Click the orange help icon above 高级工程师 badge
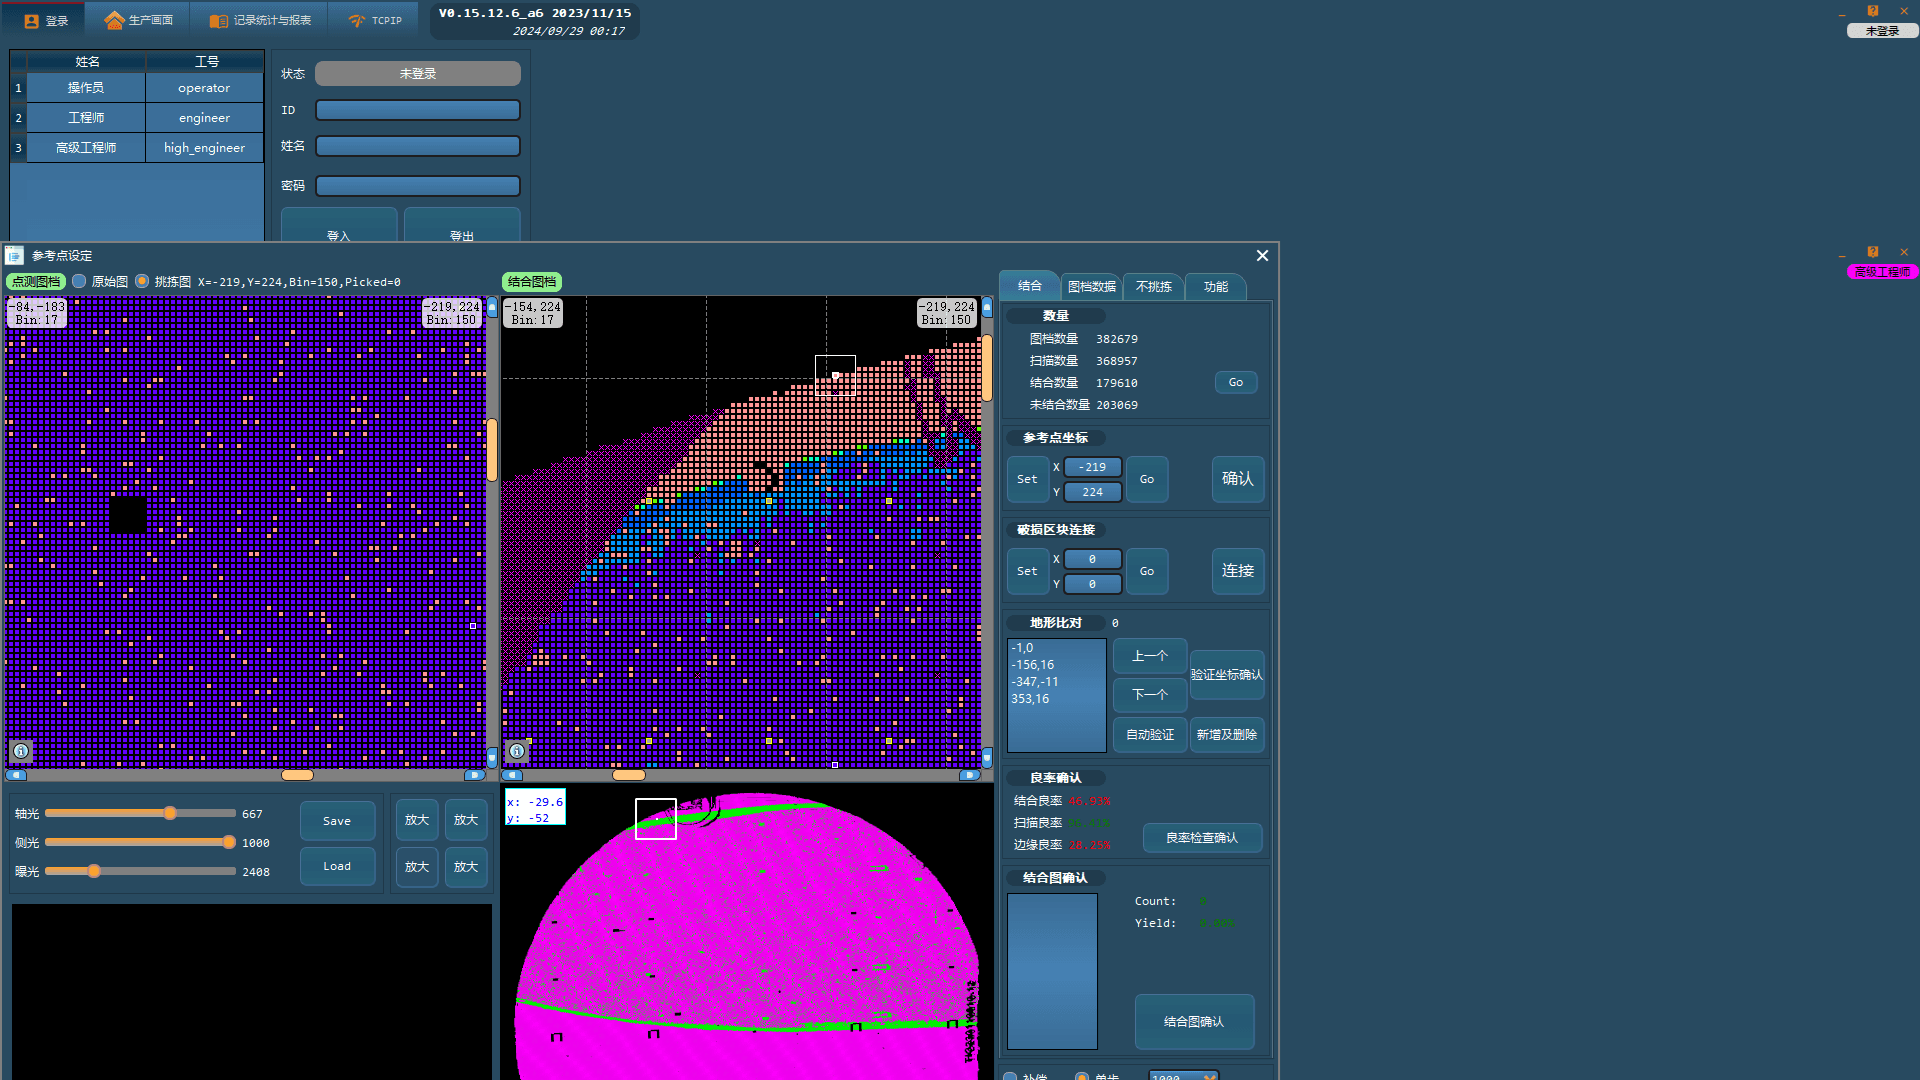Viewport: 1920px width, 1080px height. click(1873, 252)
